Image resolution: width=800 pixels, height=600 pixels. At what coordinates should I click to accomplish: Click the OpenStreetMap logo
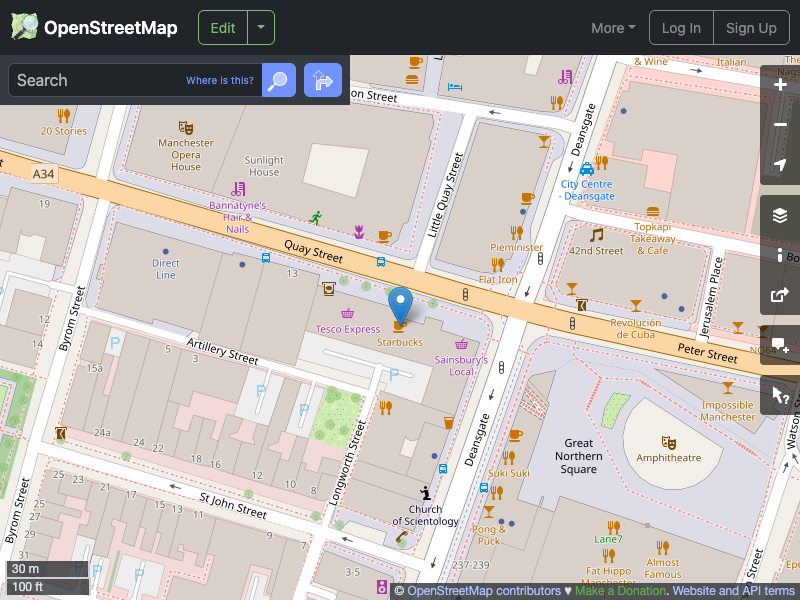[93, 27]
